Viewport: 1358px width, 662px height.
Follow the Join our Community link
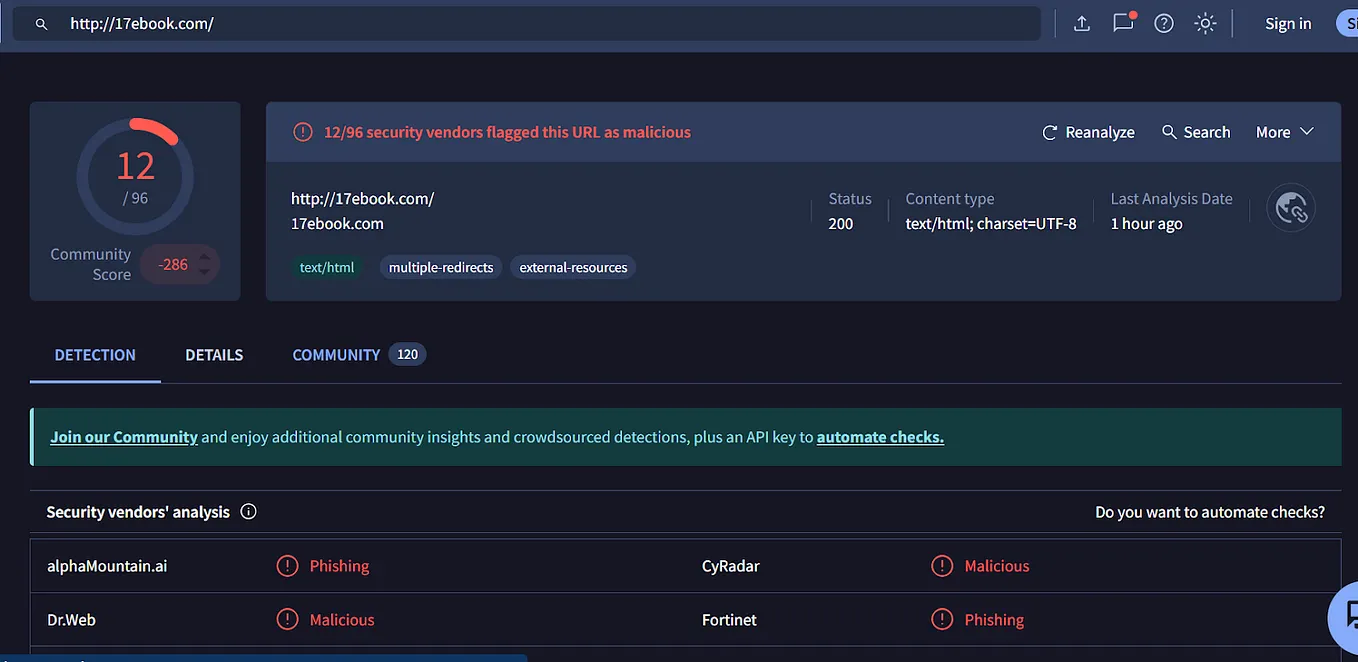coord(123,436)
